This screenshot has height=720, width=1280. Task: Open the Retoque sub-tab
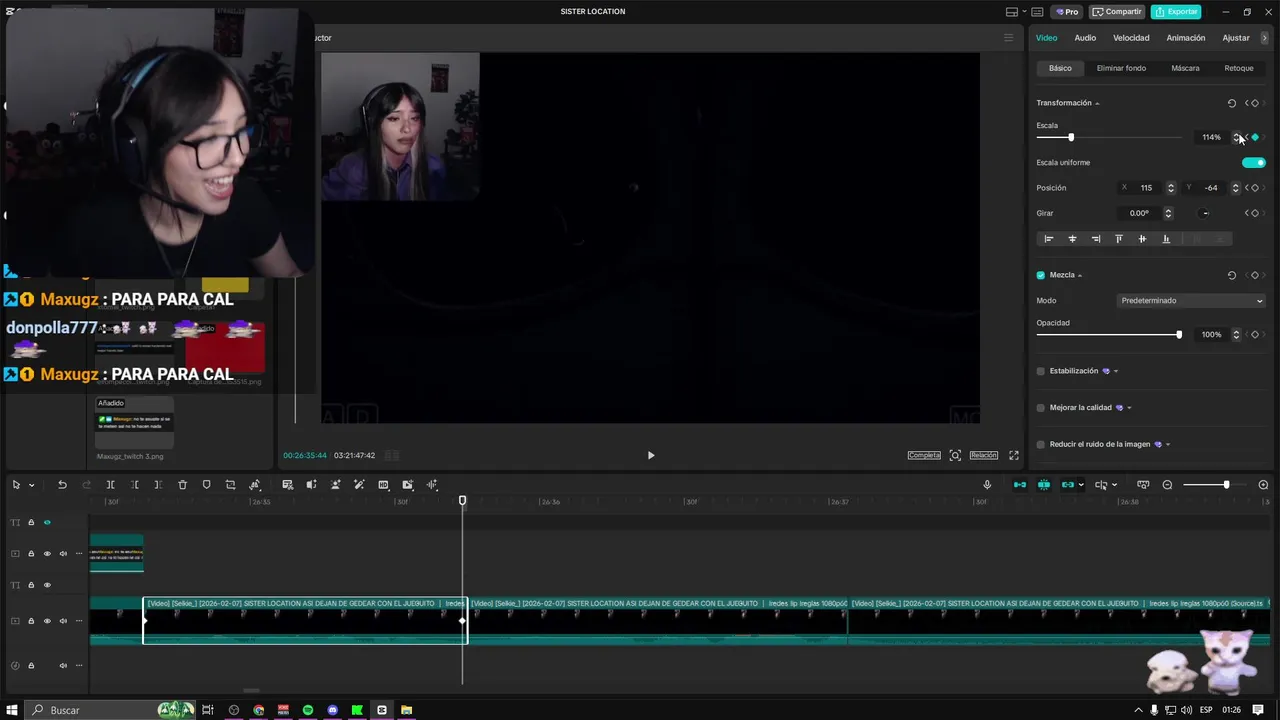1239,68
